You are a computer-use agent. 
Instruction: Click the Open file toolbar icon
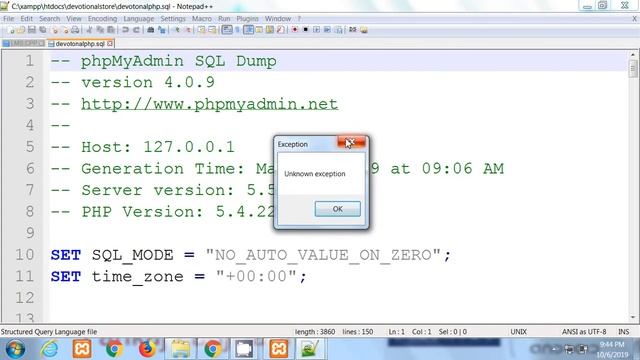(x=21, y=30)
